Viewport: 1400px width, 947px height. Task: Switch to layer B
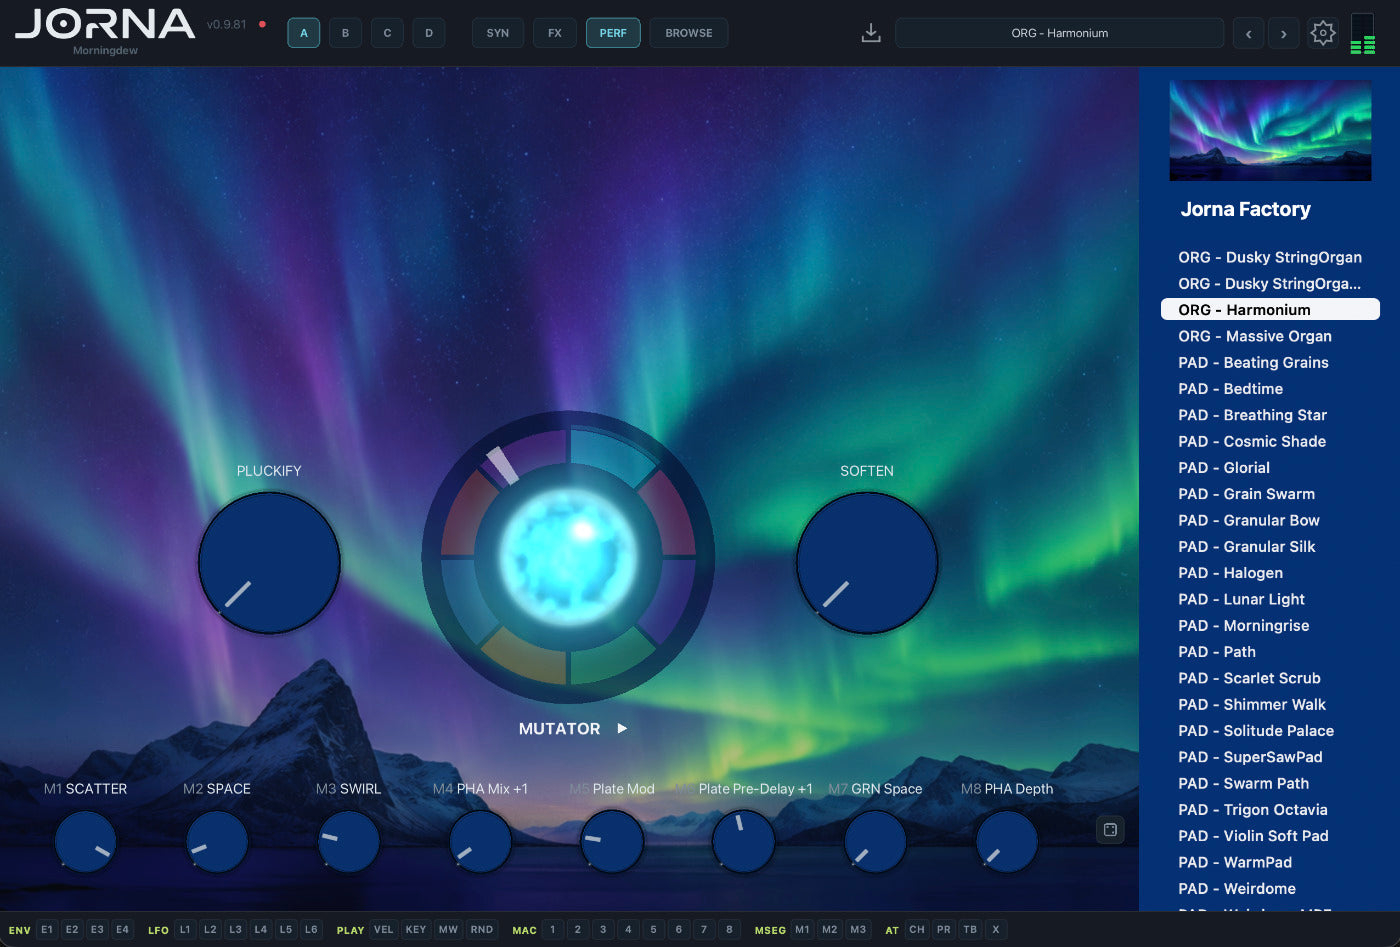click(346, 33)
